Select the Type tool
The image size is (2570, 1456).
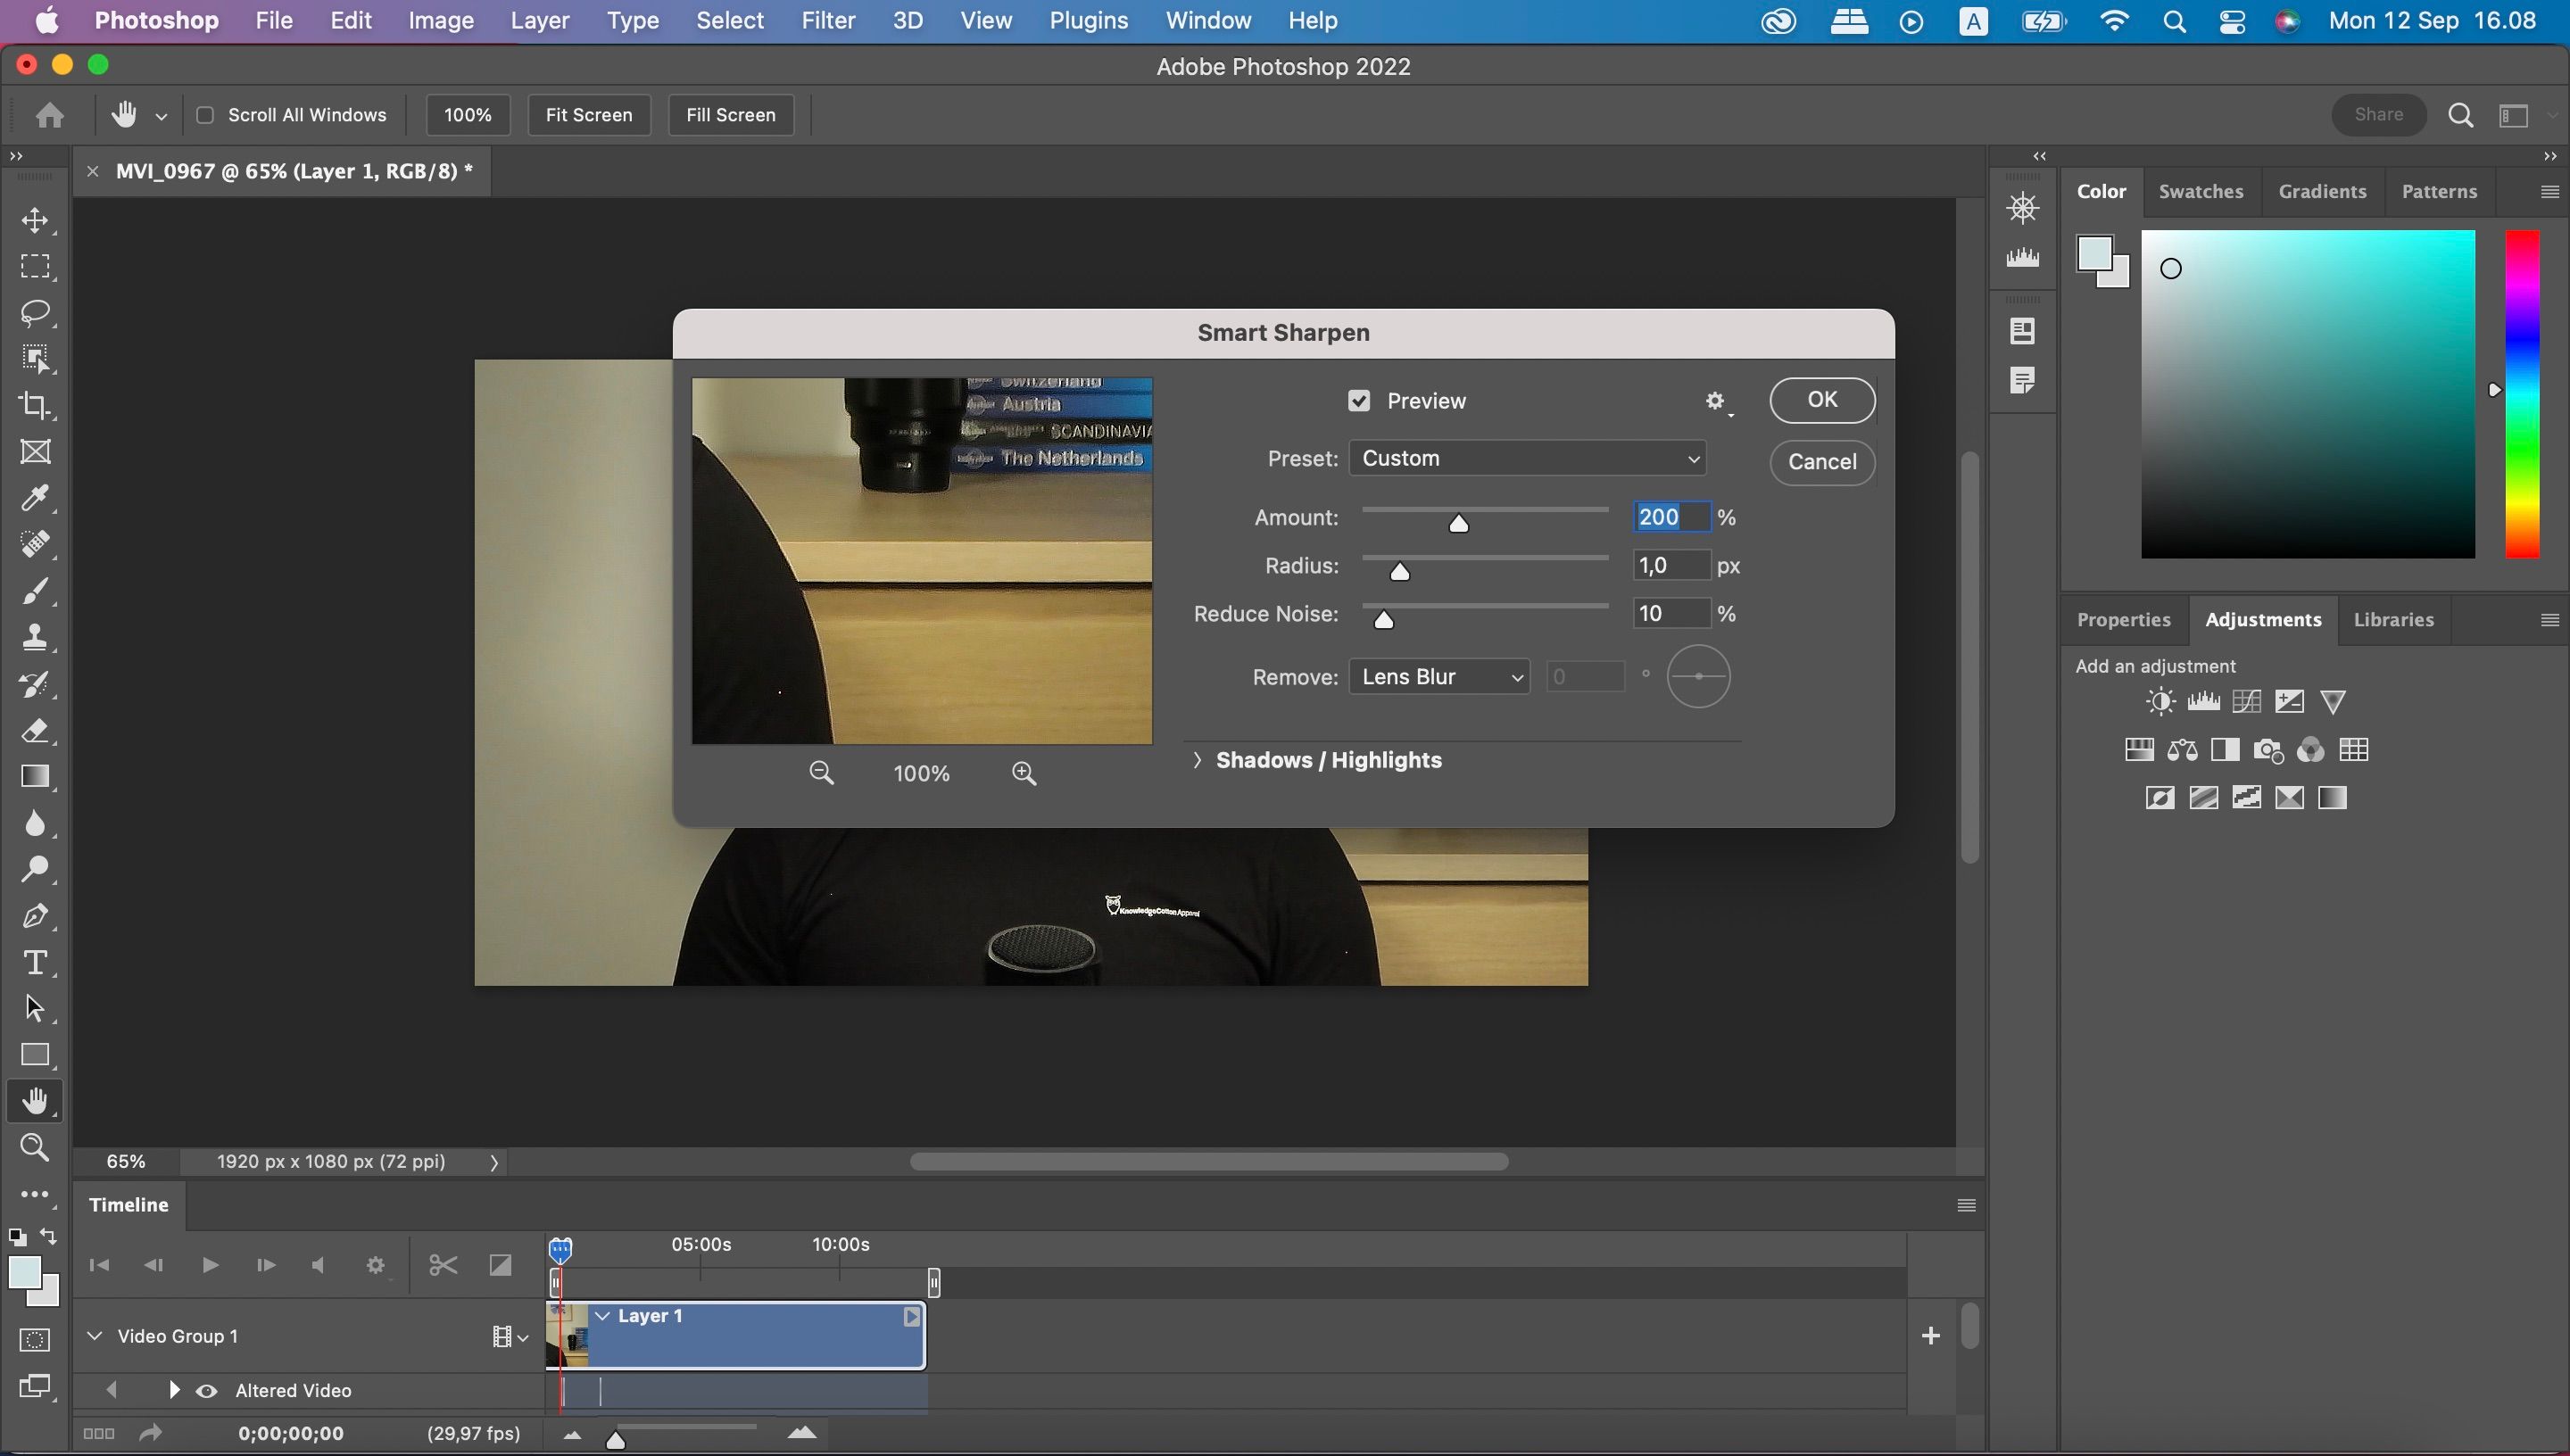35,962
